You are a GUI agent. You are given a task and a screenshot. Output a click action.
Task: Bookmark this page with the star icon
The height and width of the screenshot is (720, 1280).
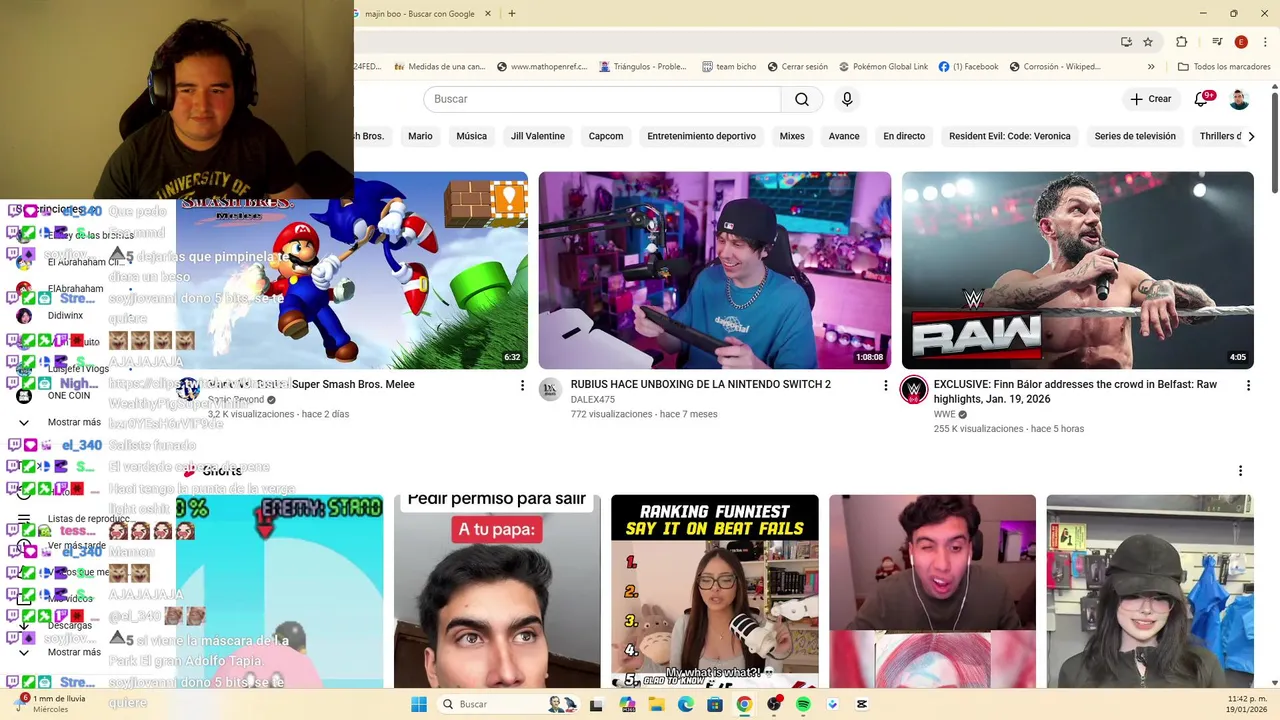coord(1148,42)
